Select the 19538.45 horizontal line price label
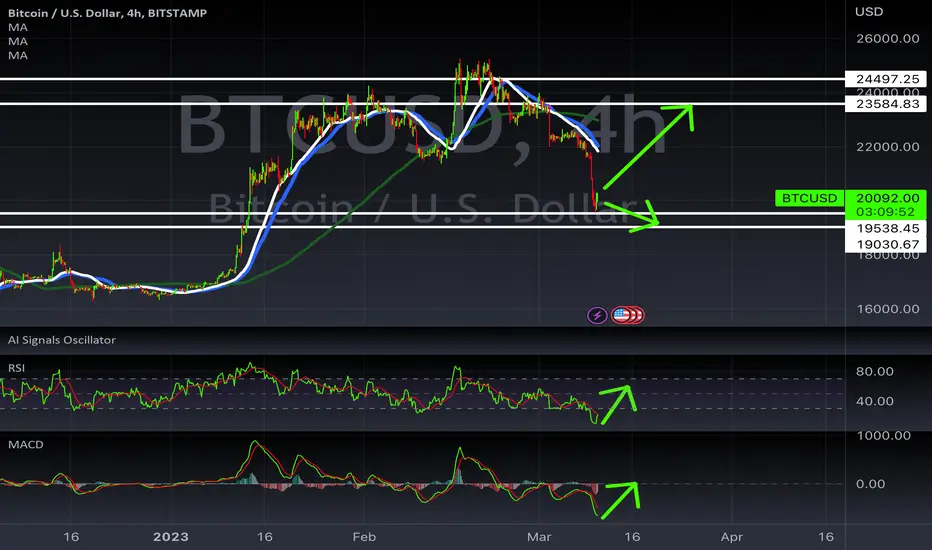This screenshot has height=550, width=932. (886, 228)
